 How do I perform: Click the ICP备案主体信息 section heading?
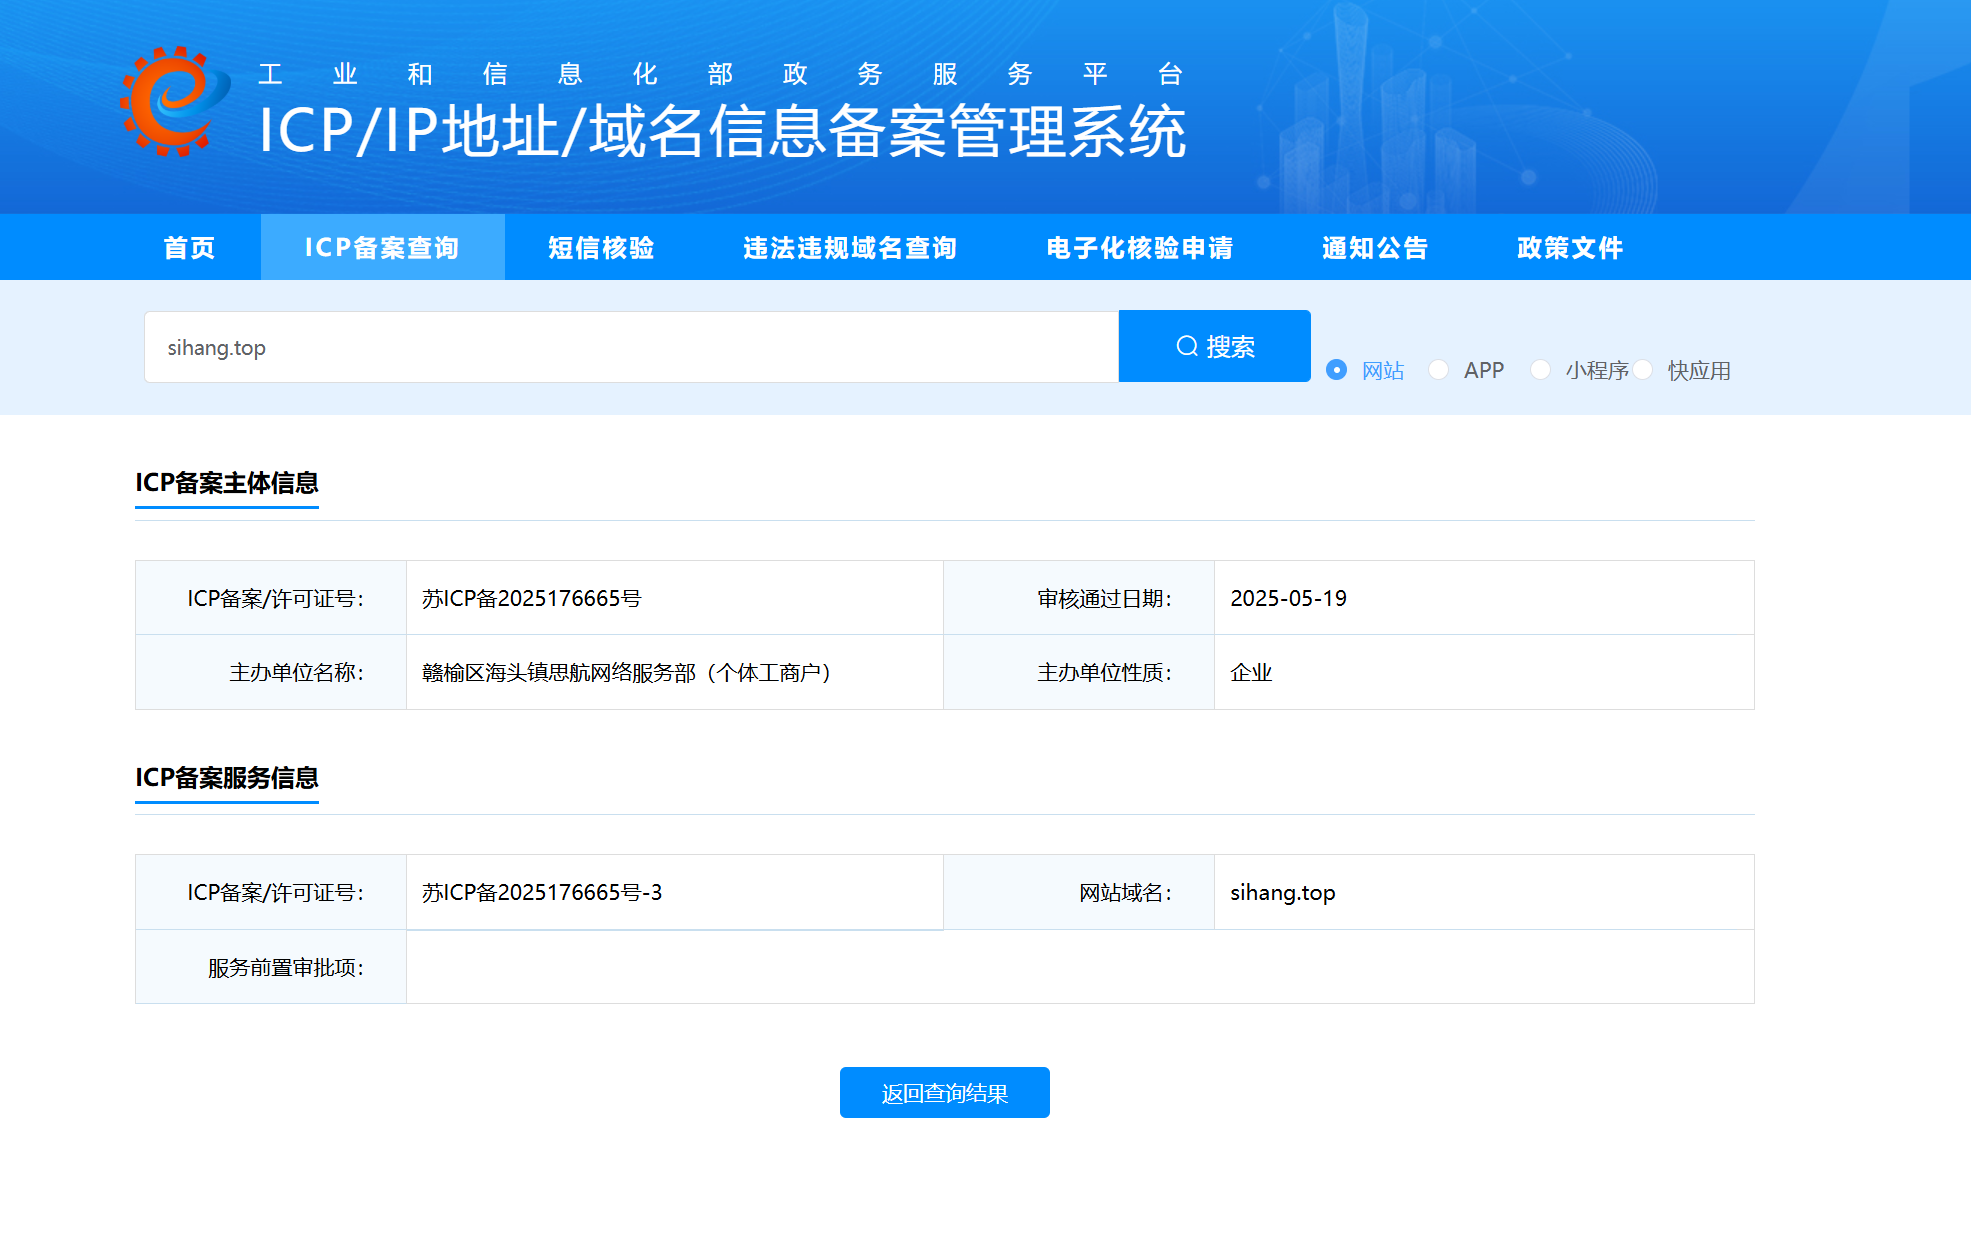tap(227, 483)
